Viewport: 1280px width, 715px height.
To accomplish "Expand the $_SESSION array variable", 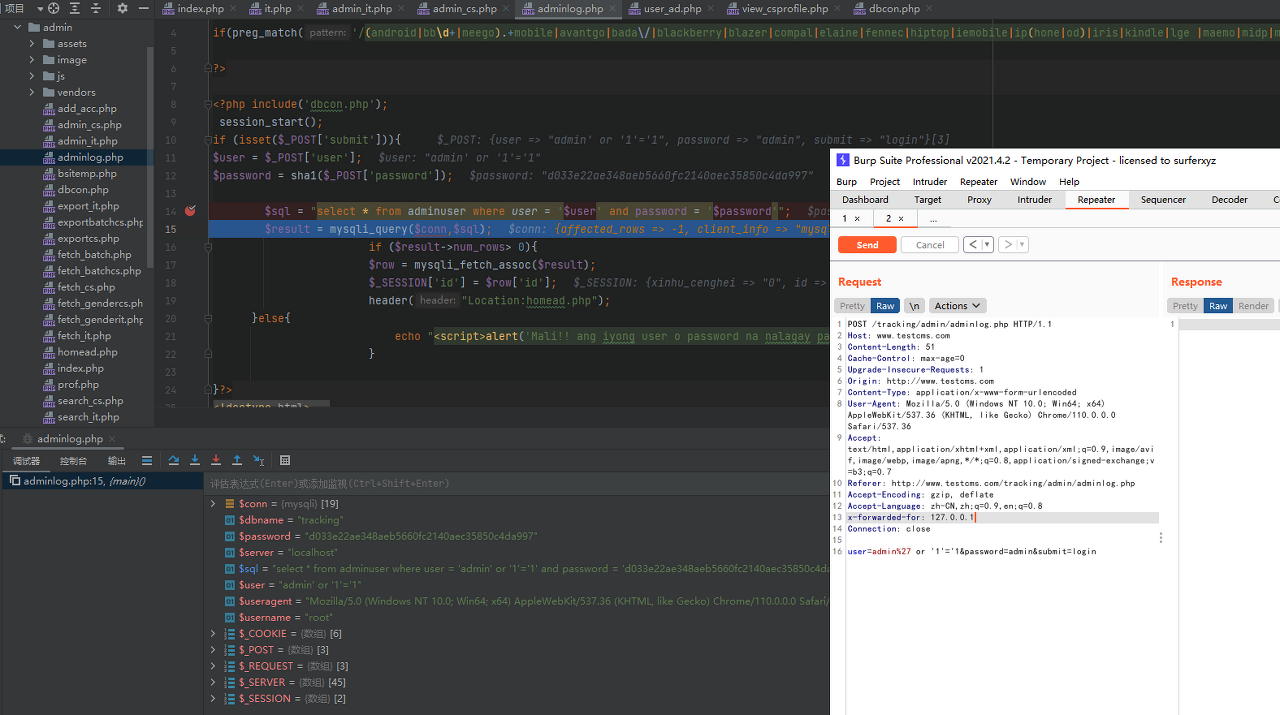I will tap(213, 698).
